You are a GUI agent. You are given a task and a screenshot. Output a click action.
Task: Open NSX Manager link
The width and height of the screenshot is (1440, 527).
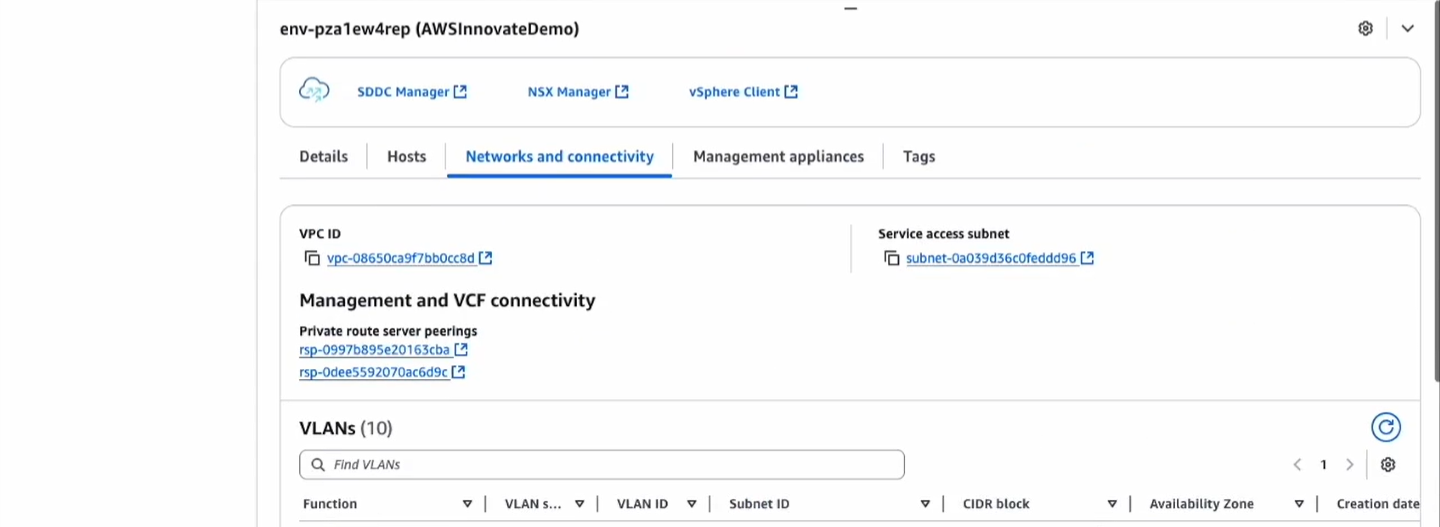pos(569,92)
